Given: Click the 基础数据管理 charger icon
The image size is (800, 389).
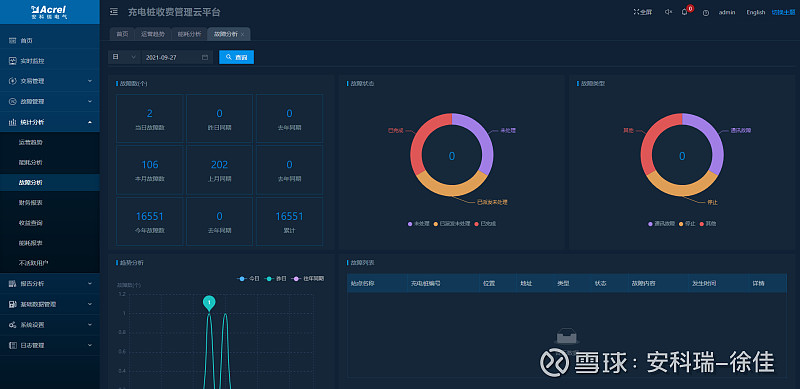Looking at the screenshot, I should tap(13, 304).
